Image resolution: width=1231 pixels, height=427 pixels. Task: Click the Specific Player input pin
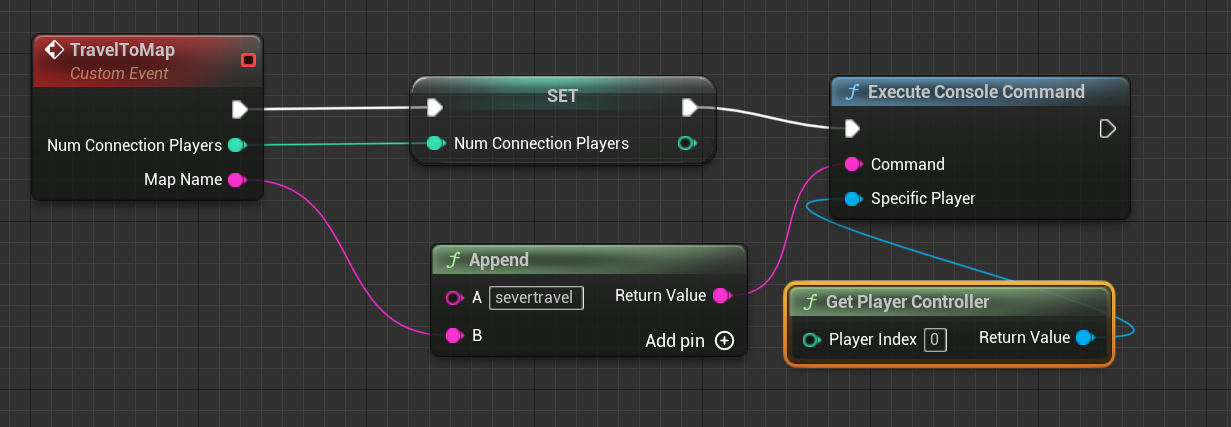(854, 199)
